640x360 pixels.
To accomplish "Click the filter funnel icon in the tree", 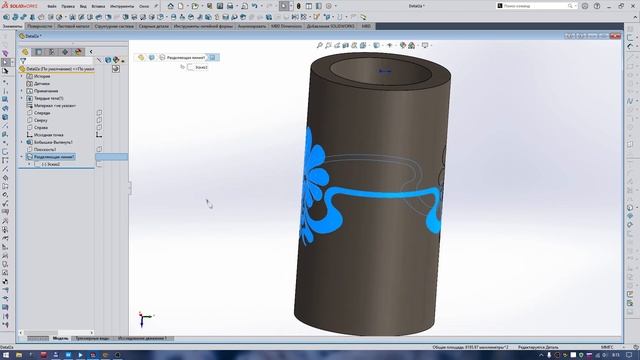I will pyautogui.click(x=23, y=61).
